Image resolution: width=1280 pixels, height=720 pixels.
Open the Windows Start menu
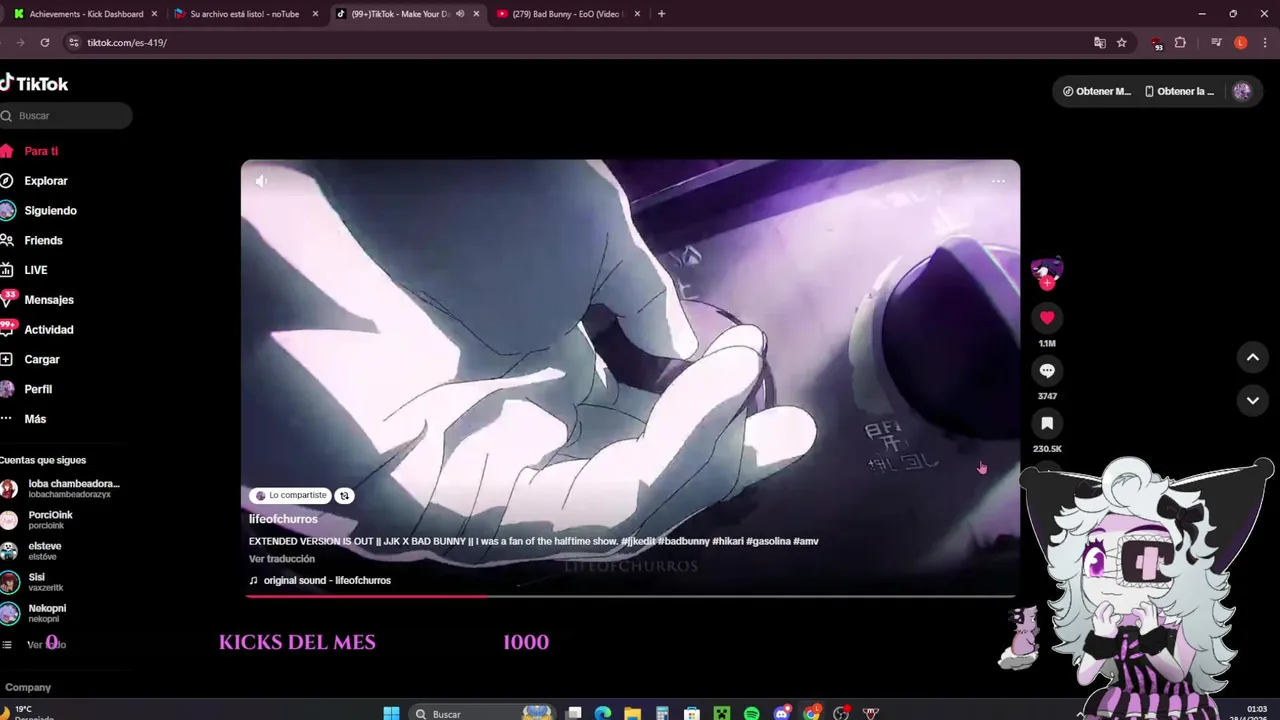tap(391, 713)
